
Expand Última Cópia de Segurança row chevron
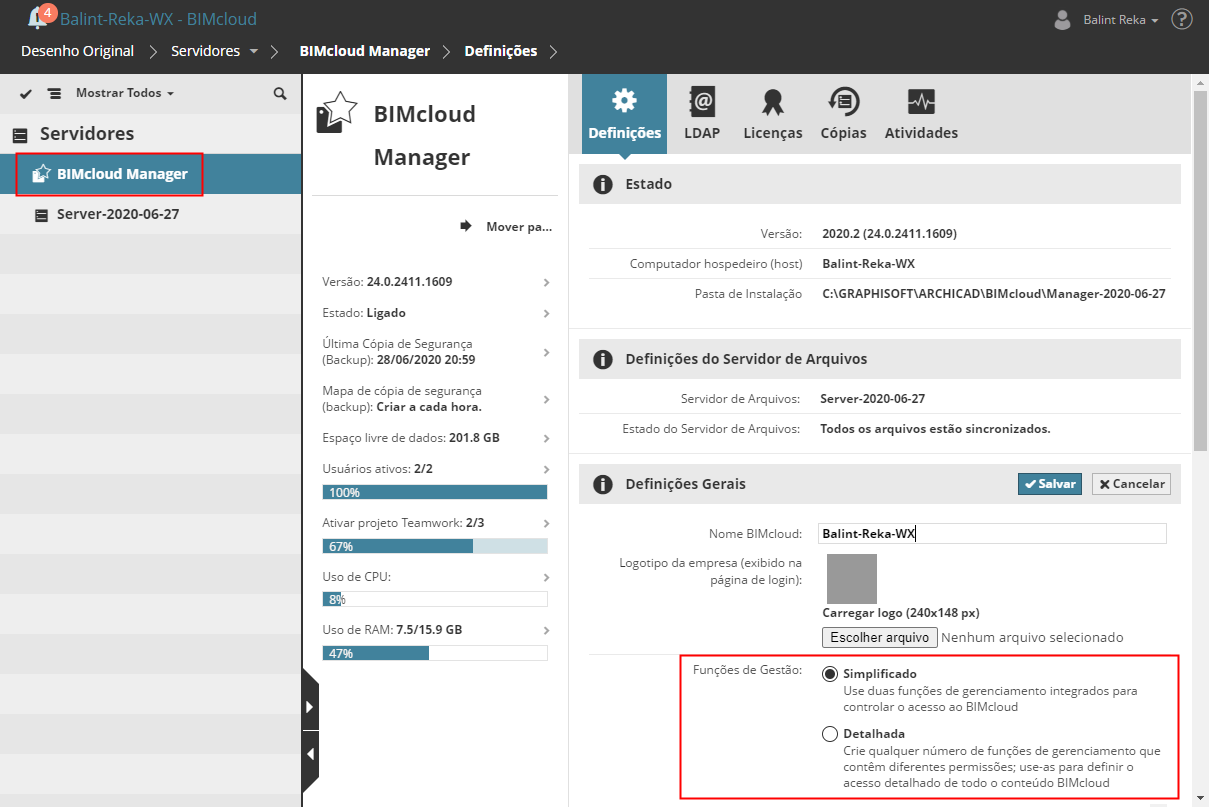(x=546, y=352)
